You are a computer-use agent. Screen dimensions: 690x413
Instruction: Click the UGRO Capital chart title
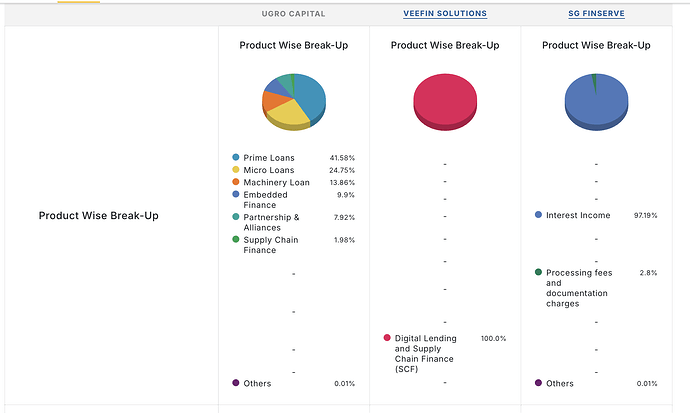(x=294, y=45)
